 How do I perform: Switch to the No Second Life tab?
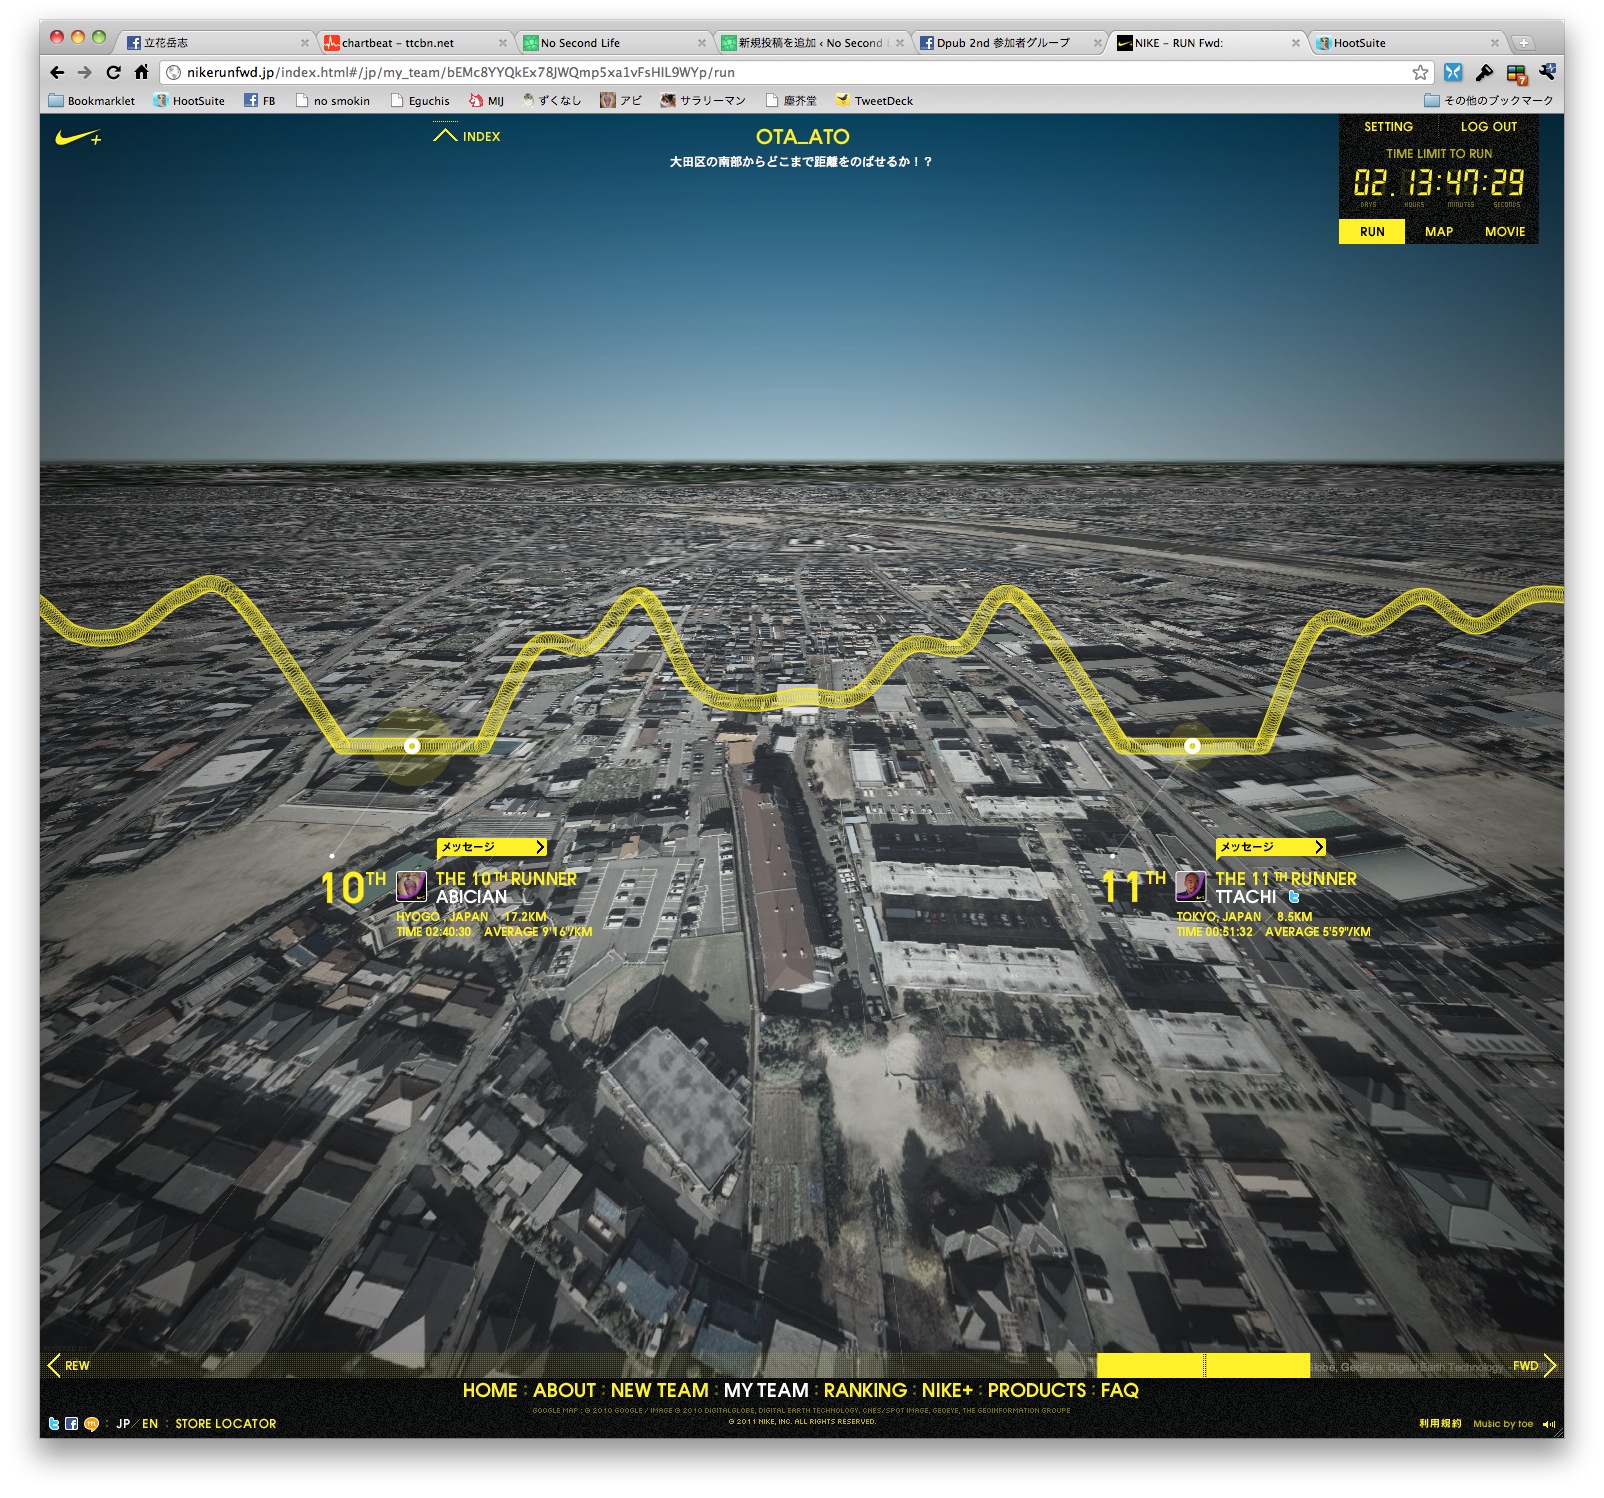click(x=613, y=42)
